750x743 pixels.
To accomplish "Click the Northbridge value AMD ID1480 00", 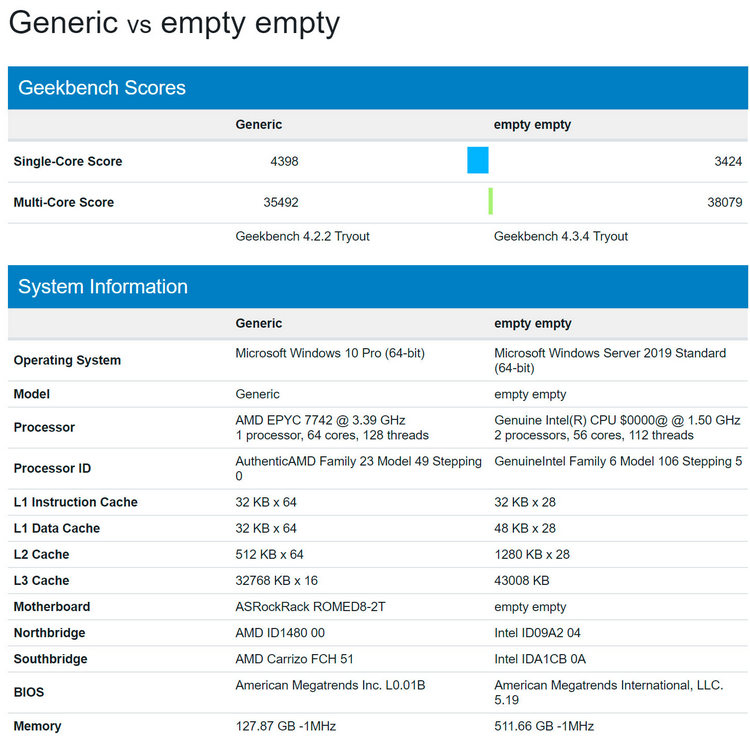I will click(x=280, y=633).
